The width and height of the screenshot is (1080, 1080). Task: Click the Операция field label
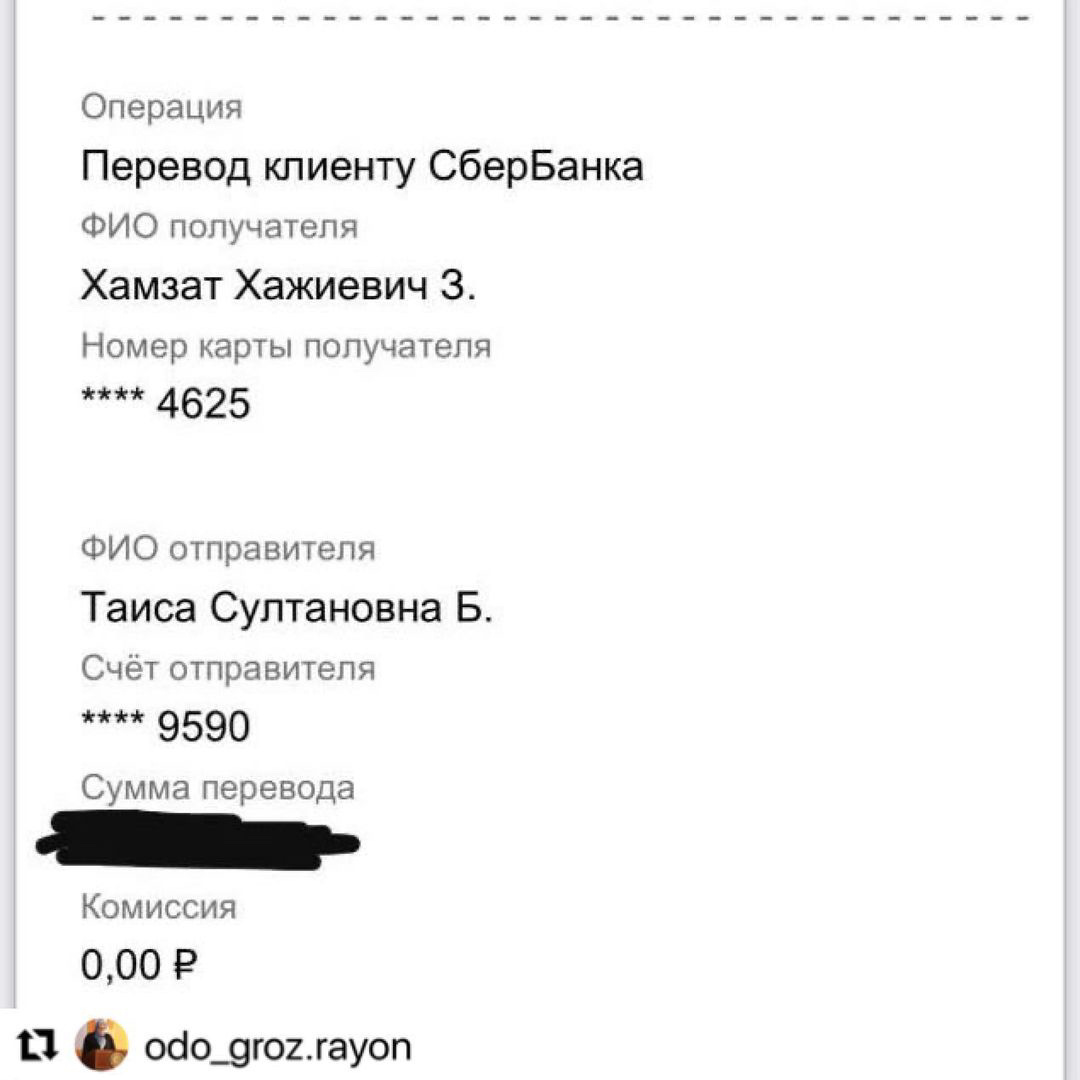coord(161,107)
